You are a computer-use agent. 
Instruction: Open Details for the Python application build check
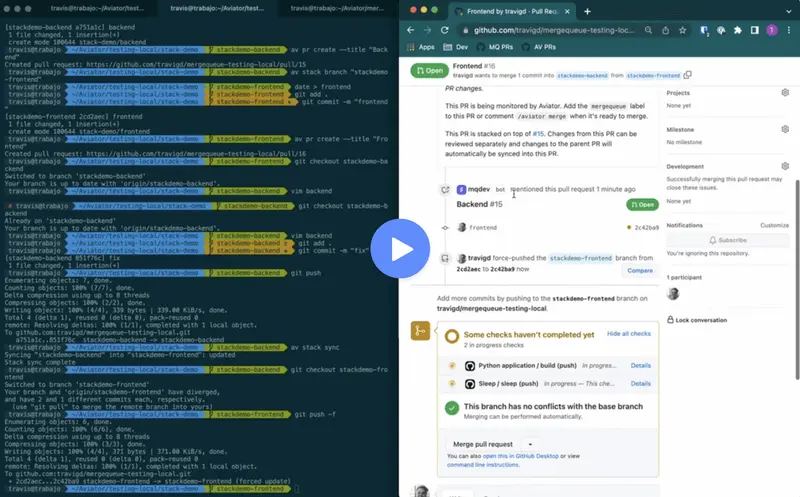click(x=640, y=365)
